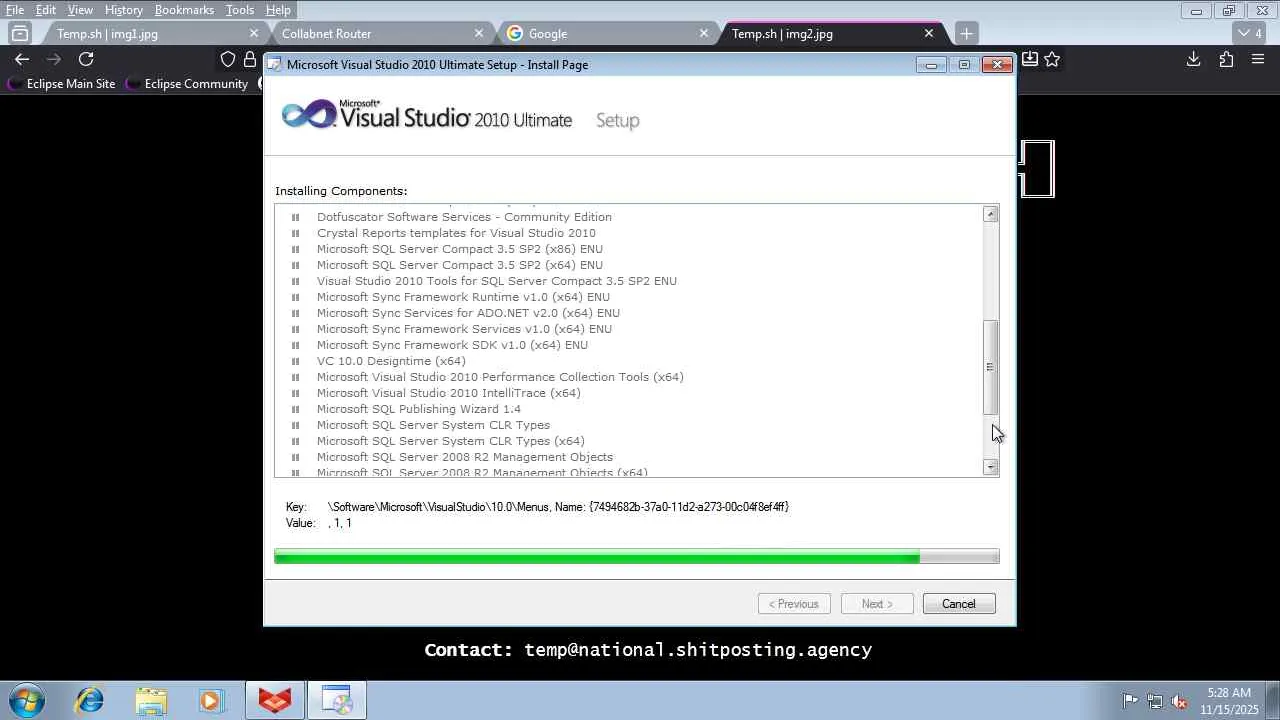Open a new browser tab with the plus button
This screenshot has width=1280, height=720.
tap(966, 33)
